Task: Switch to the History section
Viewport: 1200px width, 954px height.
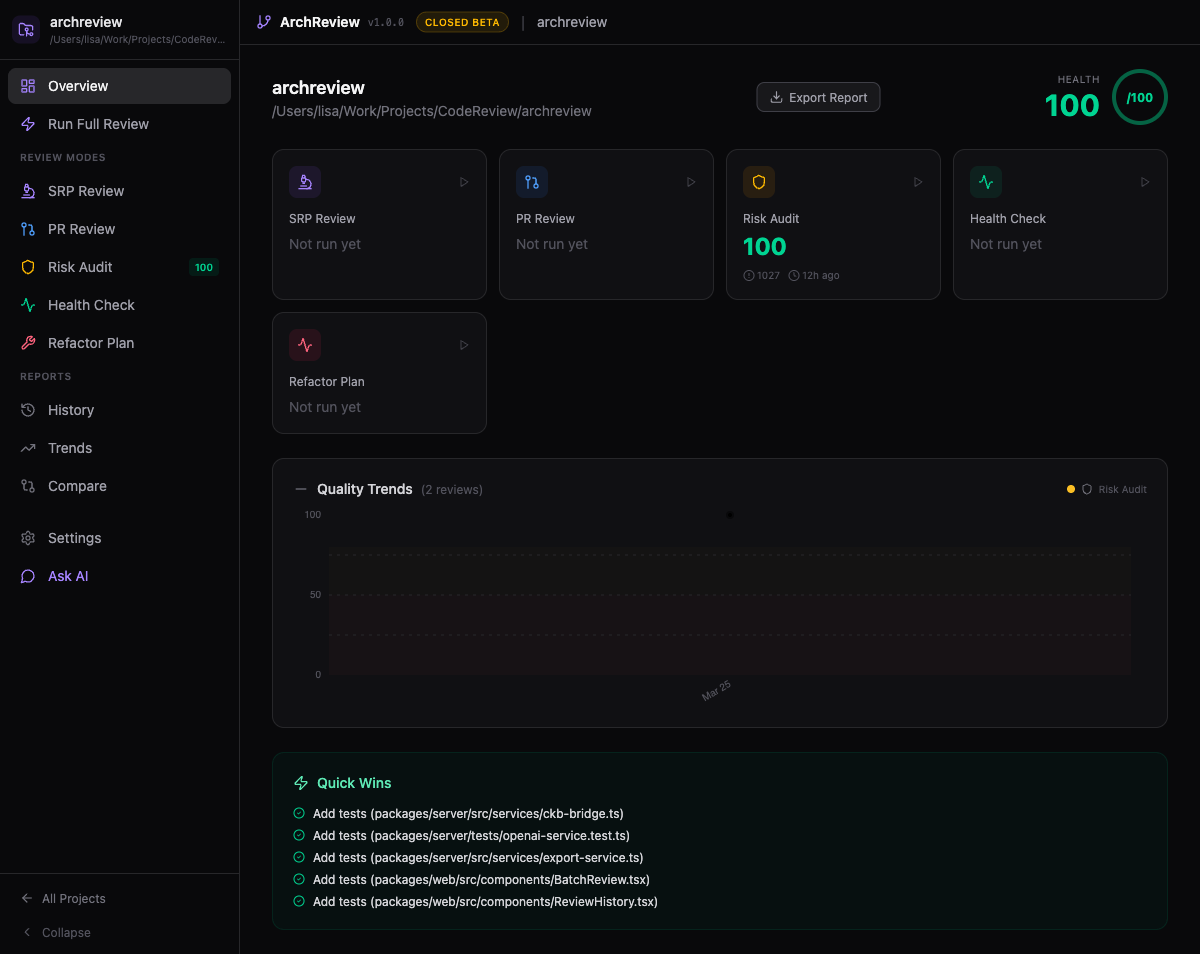Action: tap(69, 410)
